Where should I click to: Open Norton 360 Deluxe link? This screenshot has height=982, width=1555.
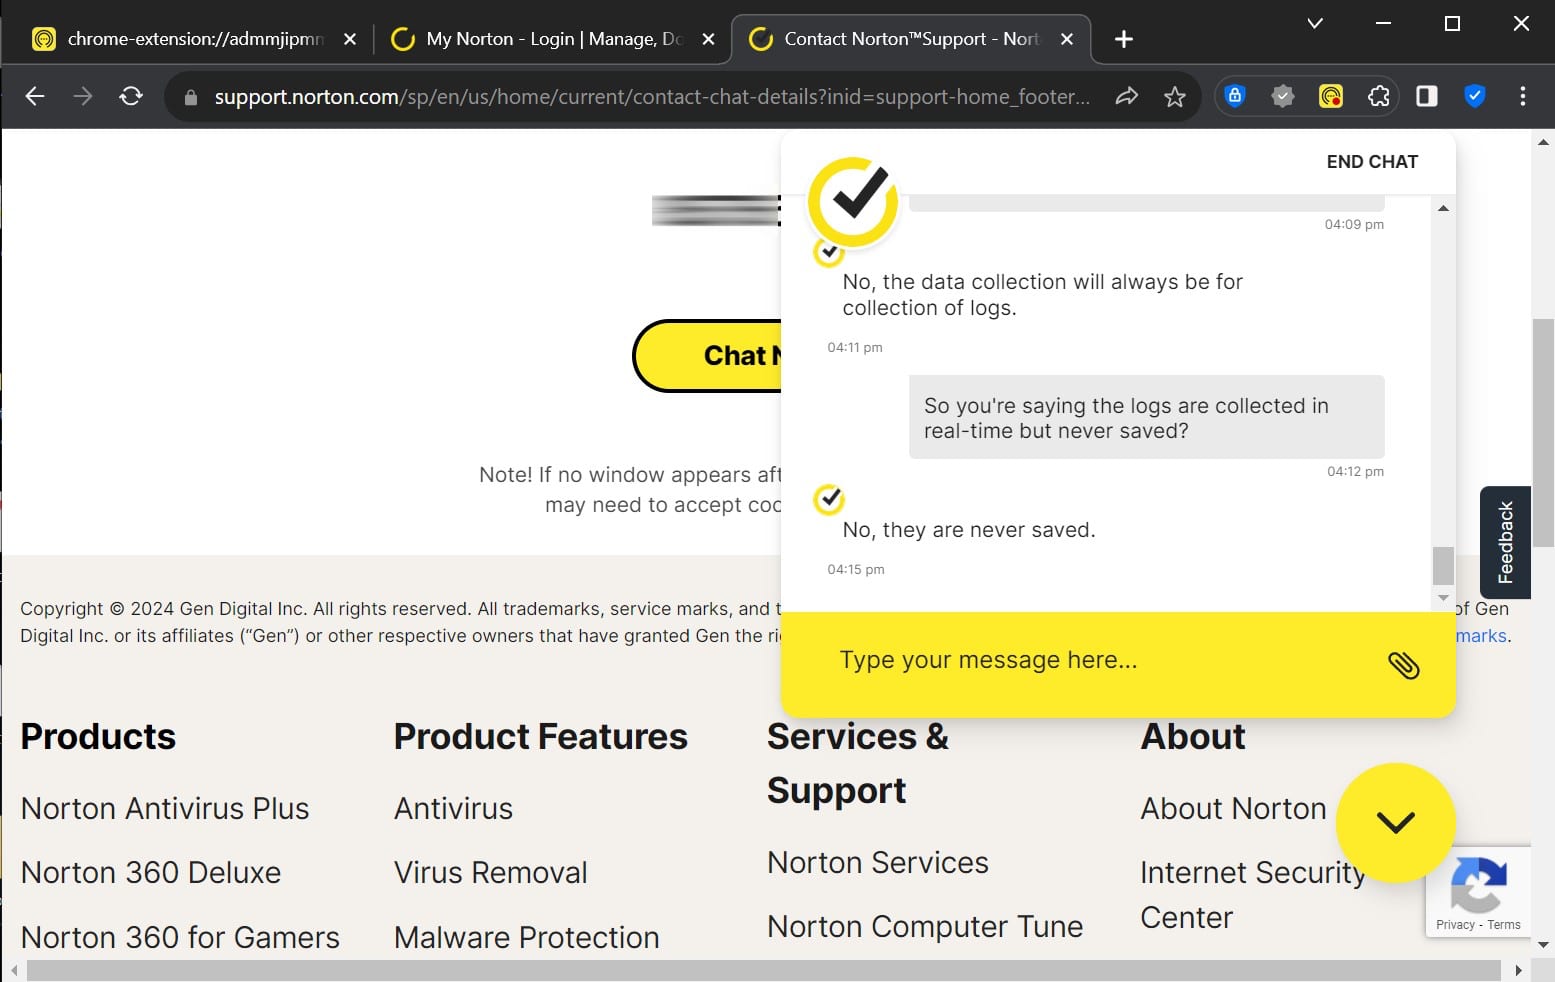151,872
